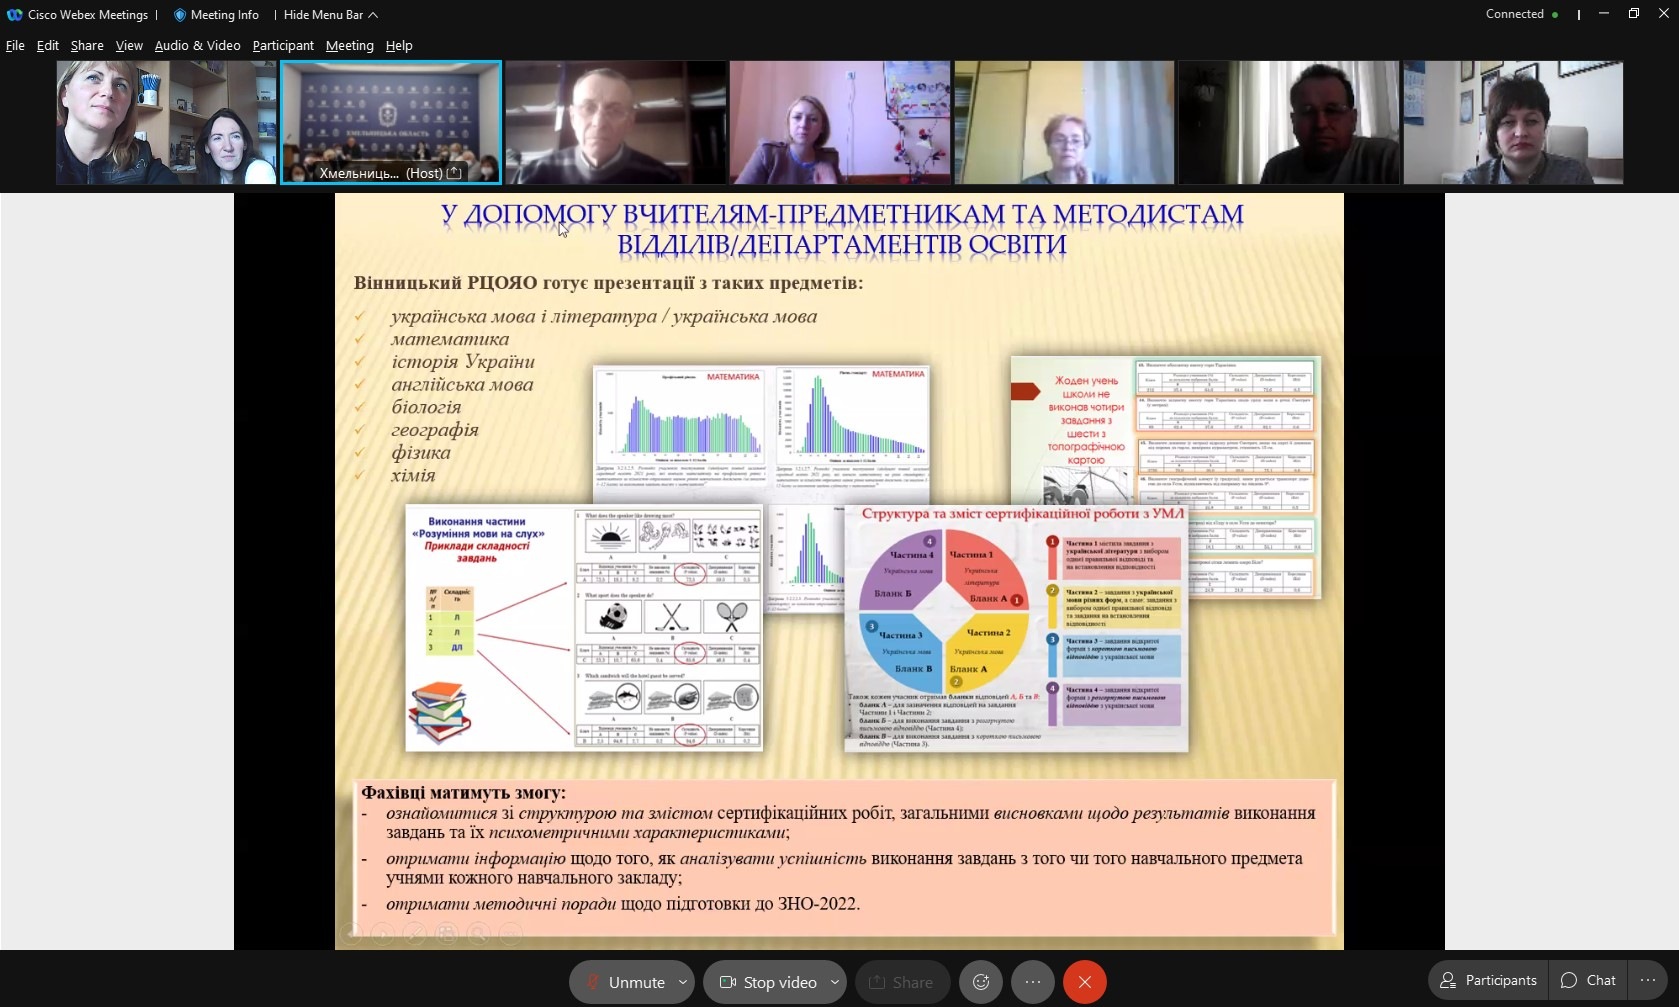
Task: Click the red leave meeting button
Action: point(1084,982)
